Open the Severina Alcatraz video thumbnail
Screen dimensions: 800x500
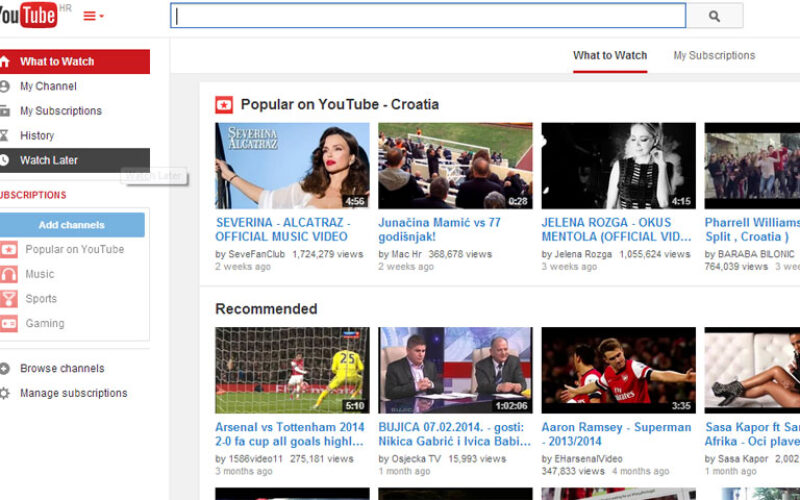coord(292,166)
